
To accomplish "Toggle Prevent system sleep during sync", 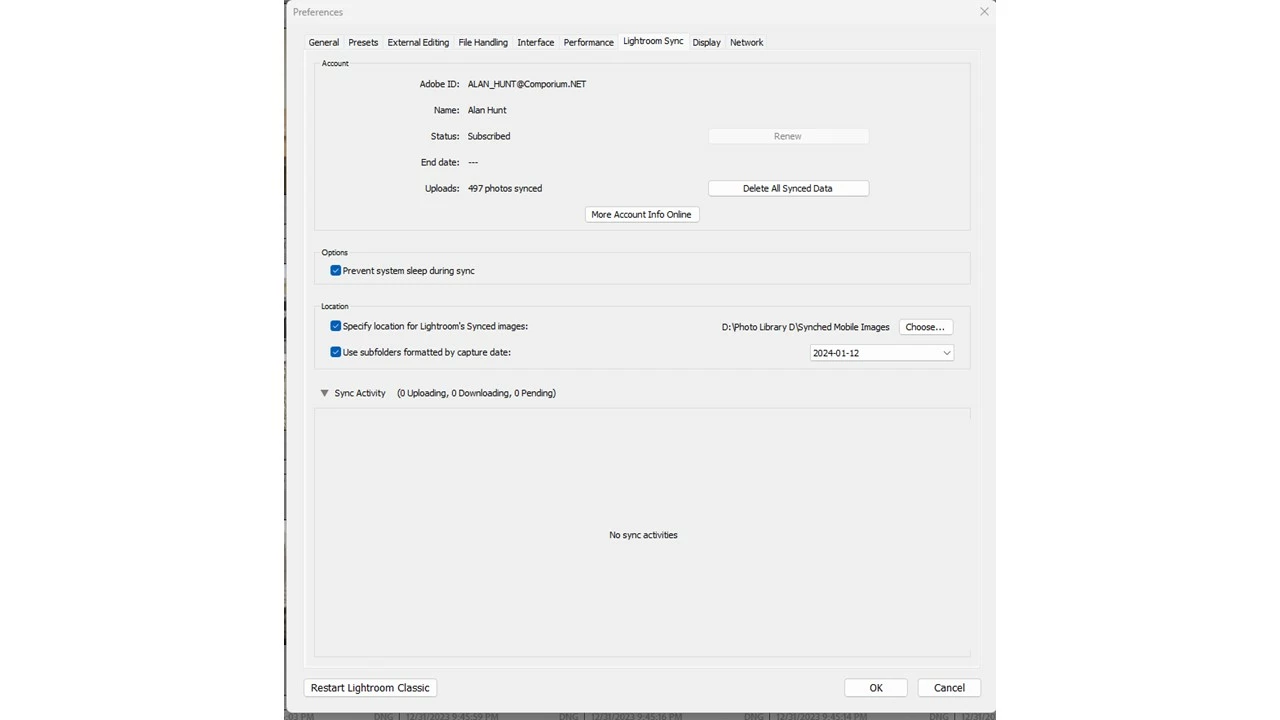I will 336,271.
